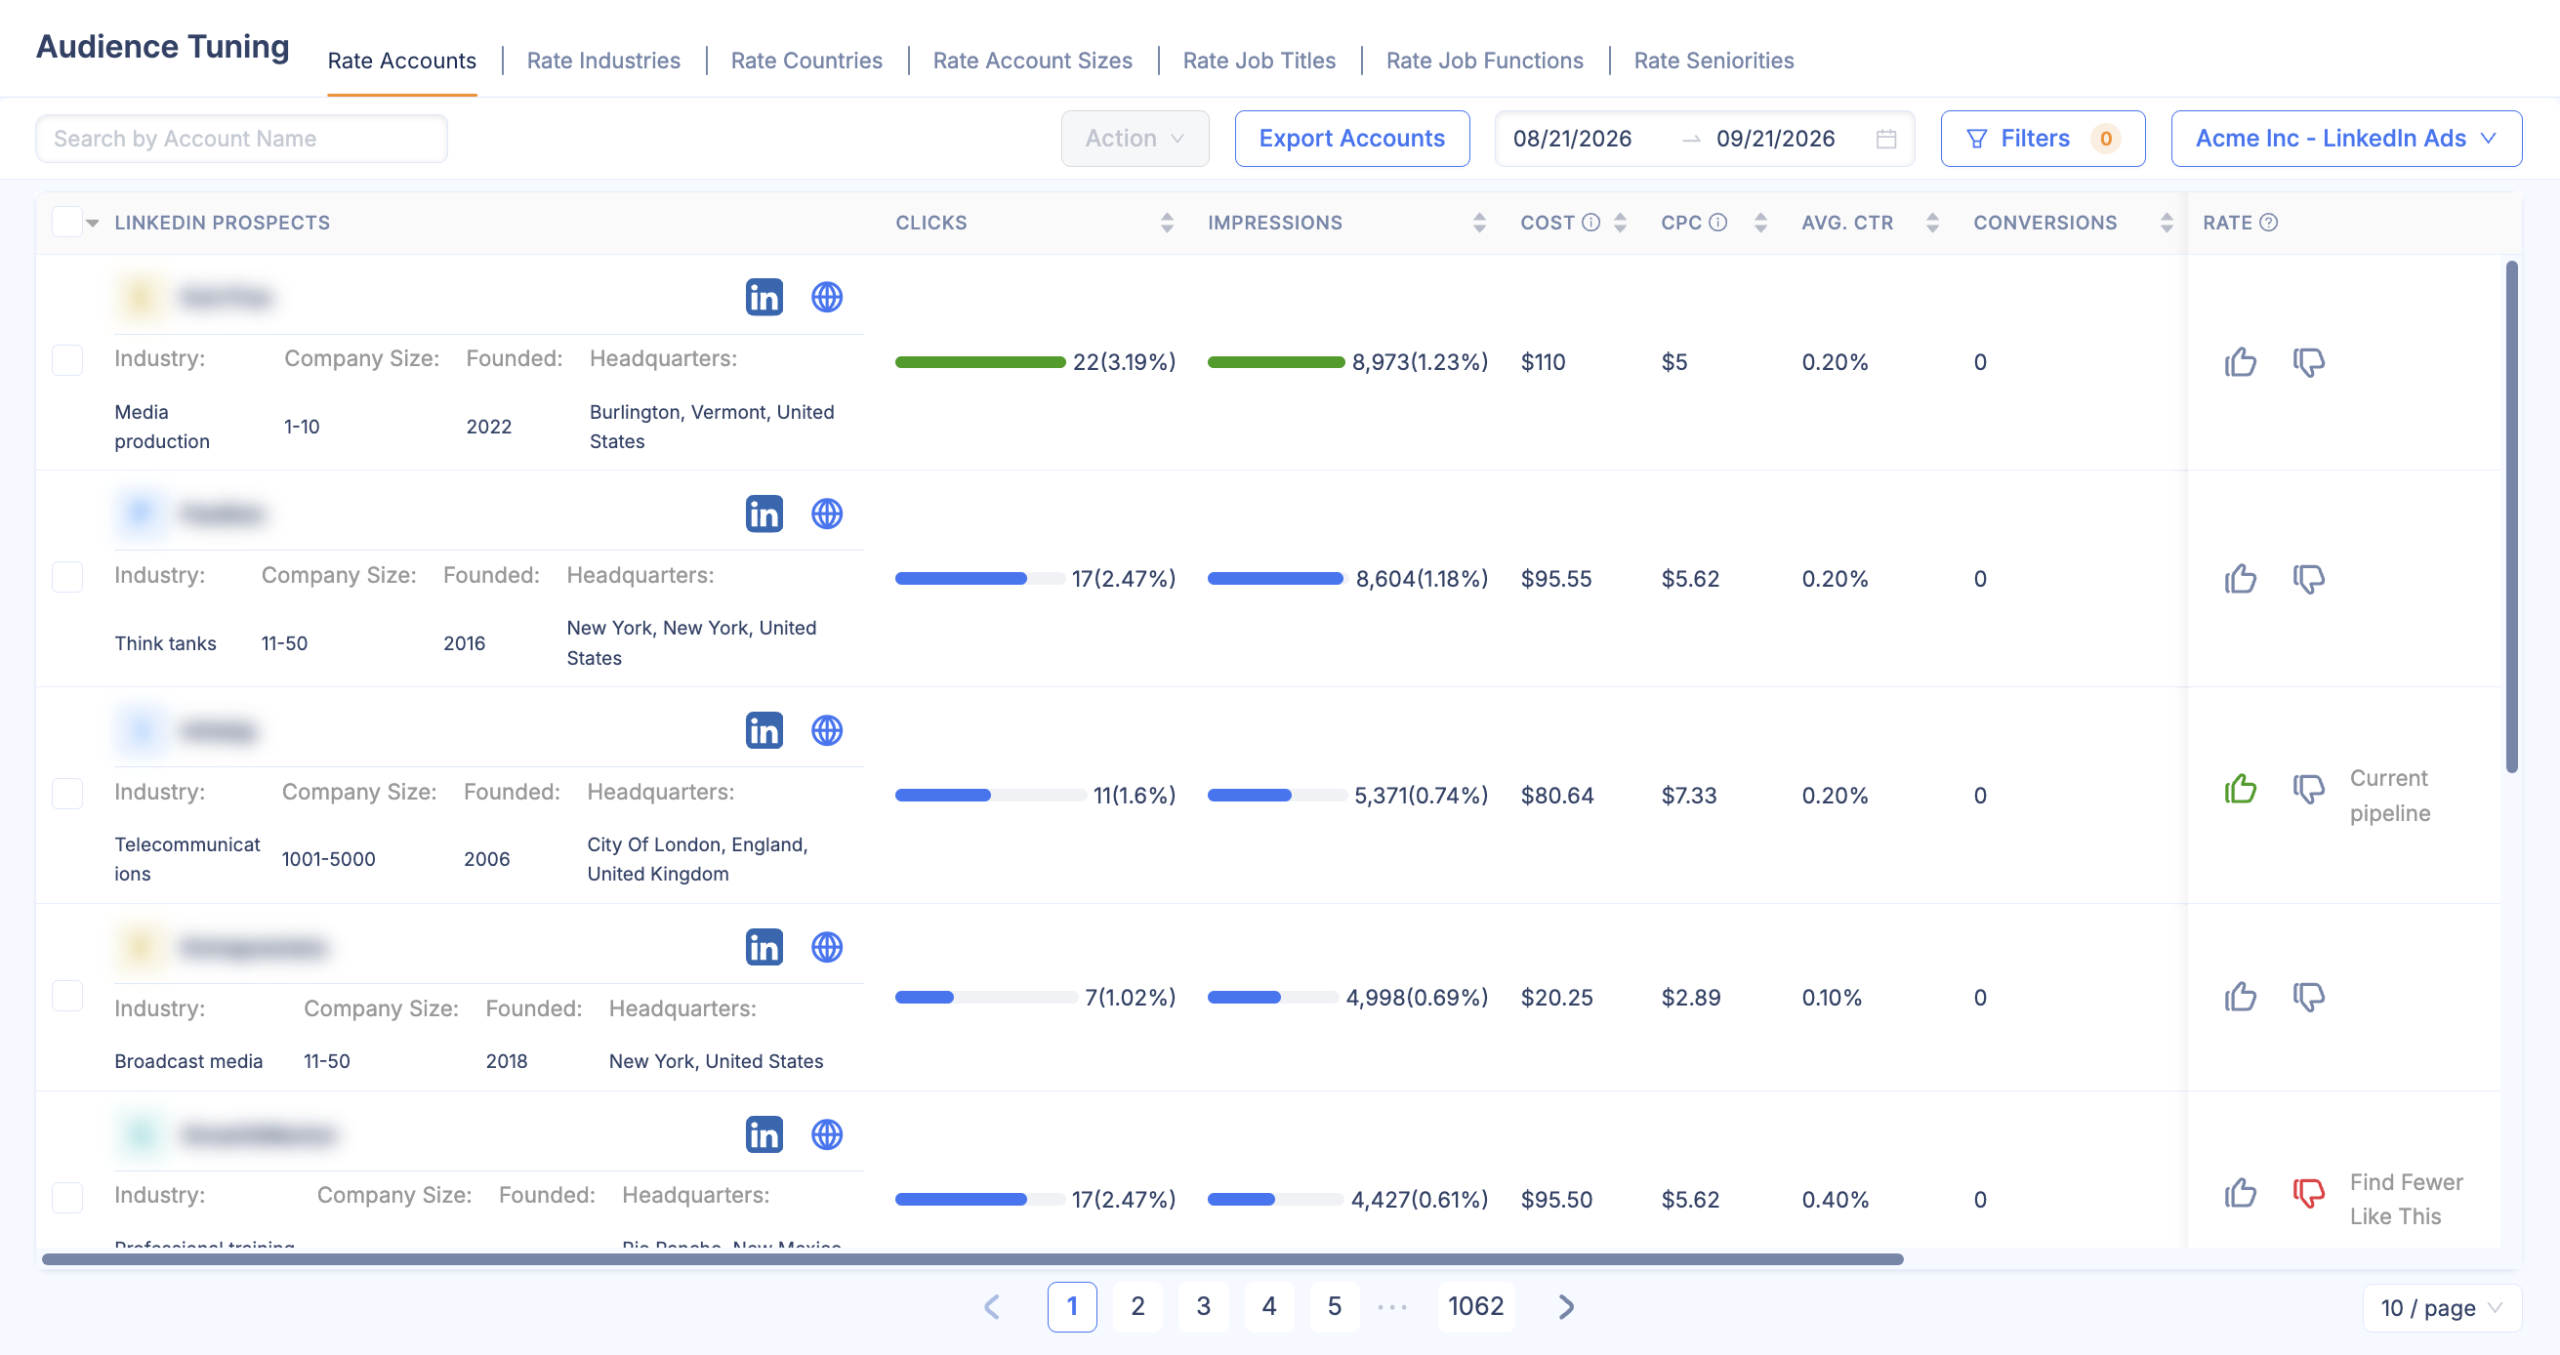
Task: Click Rate column help question icon
Action: click(x=2269, y=223)
